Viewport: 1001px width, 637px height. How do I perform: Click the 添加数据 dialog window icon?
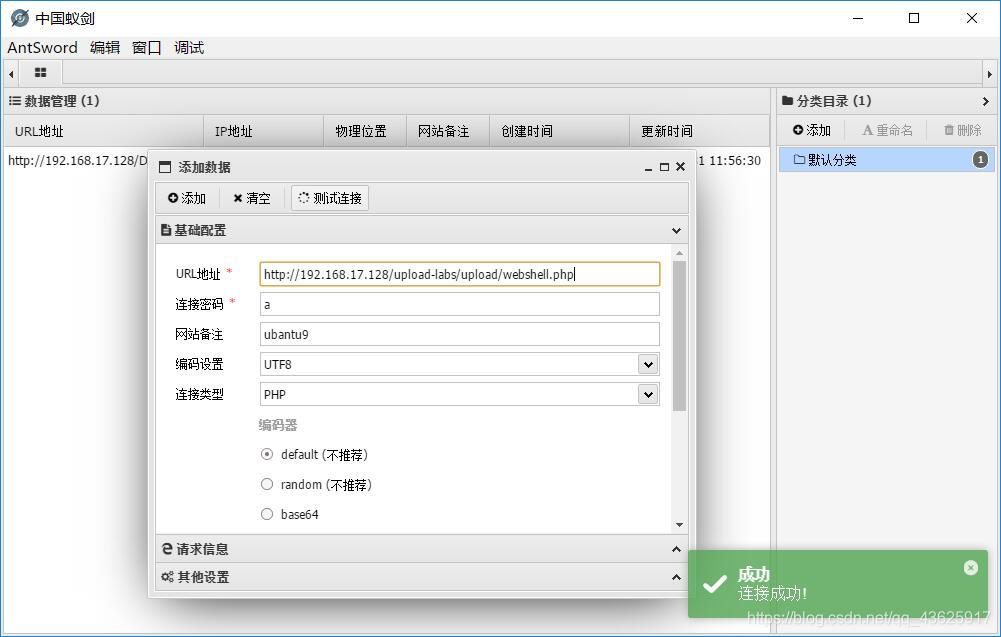coord(165,167)
